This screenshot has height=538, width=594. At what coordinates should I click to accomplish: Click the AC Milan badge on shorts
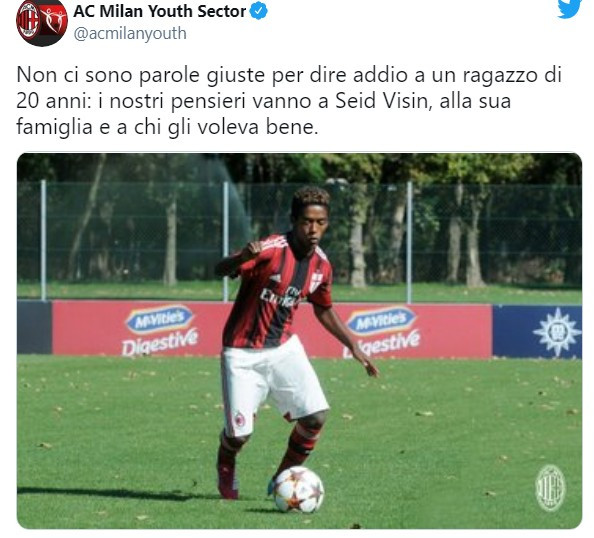(239, 419)
